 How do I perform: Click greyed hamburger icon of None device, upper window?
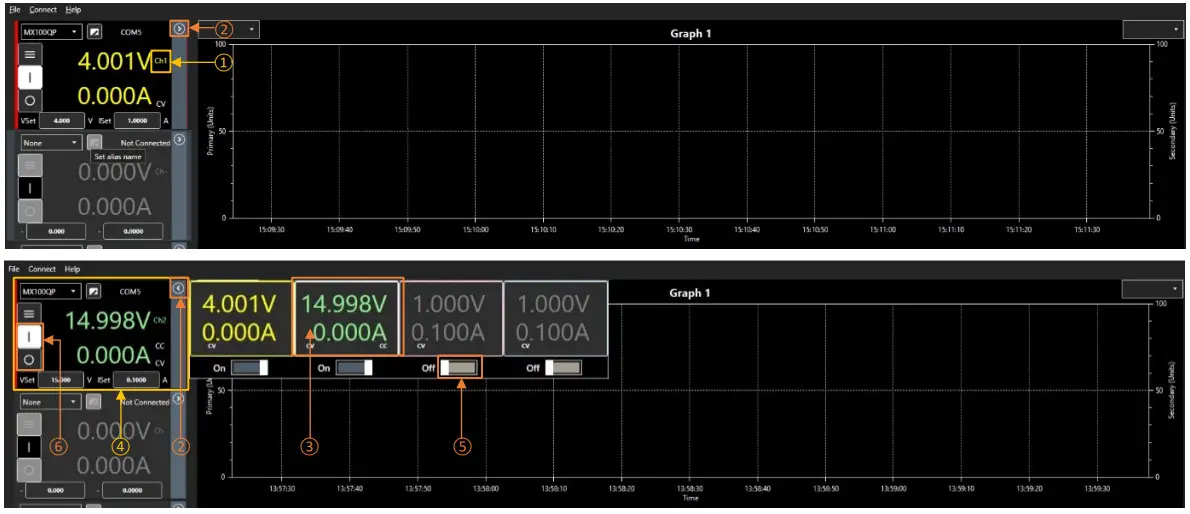pos(30,165)
